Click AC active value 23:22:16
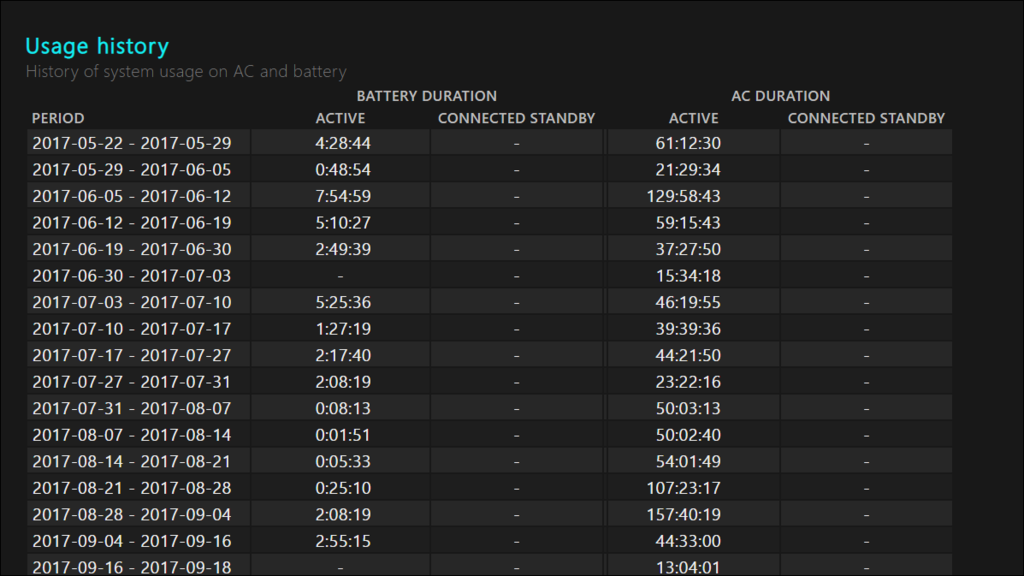The image size is (1024, 576). [x=688, y=381]
